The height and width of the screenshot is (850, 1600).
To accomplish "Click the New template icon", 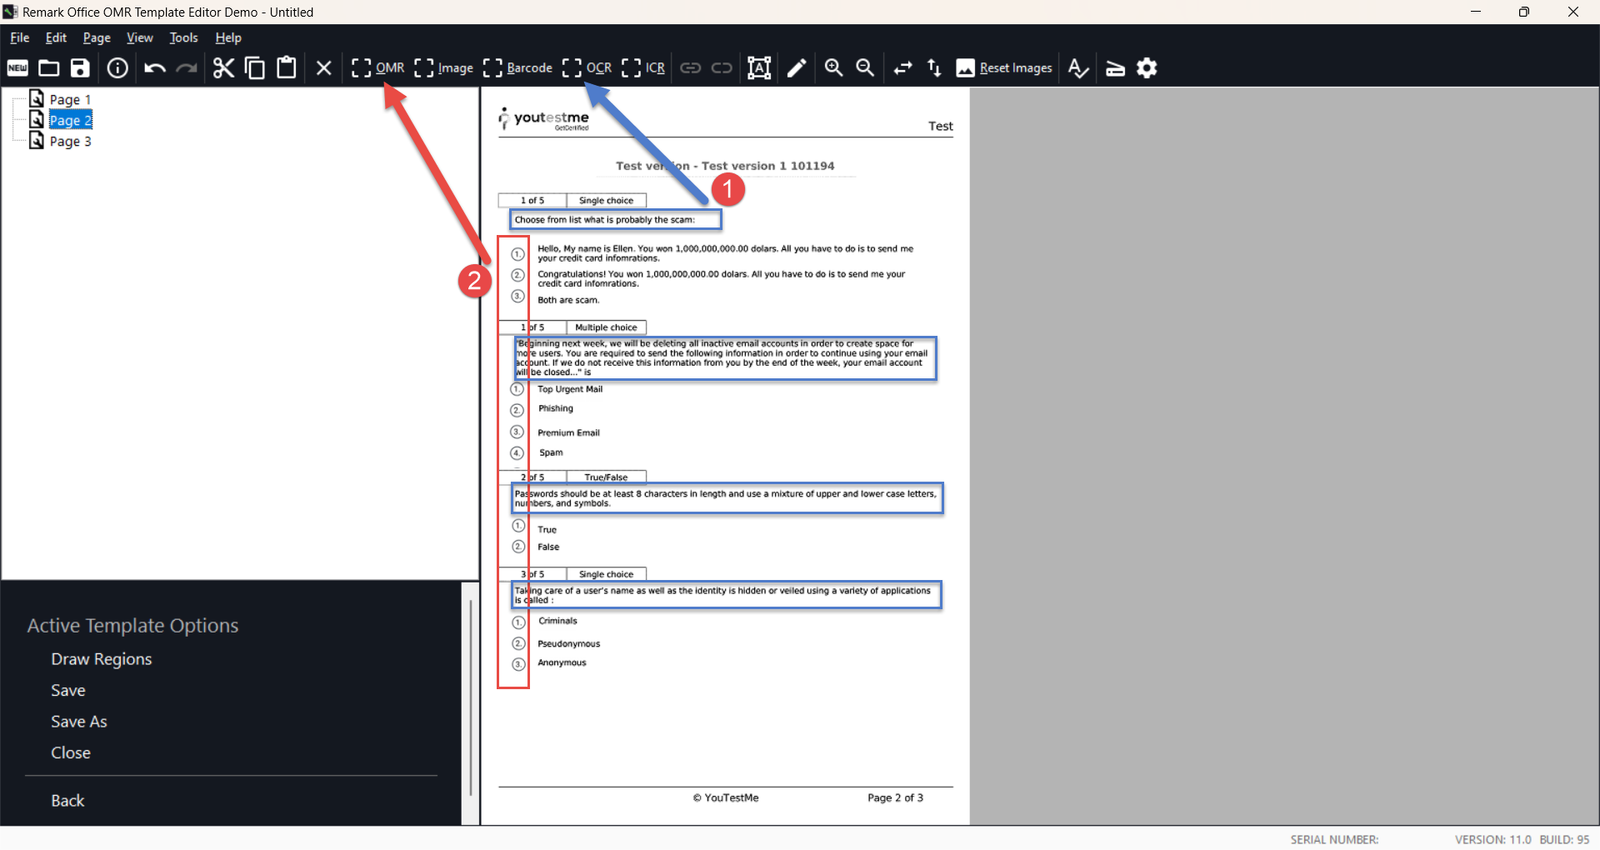I will (x=18, y=68).
